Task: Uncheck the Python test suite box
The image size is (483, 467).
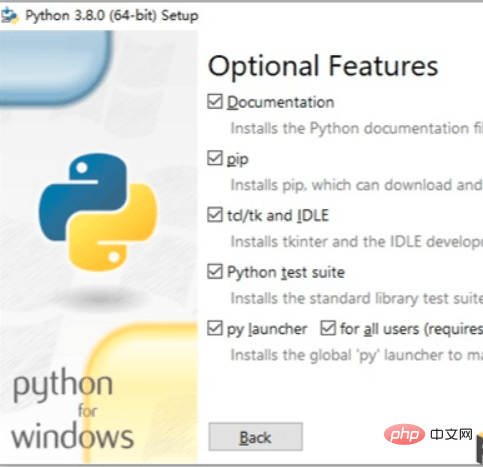Action: [215, 272]
